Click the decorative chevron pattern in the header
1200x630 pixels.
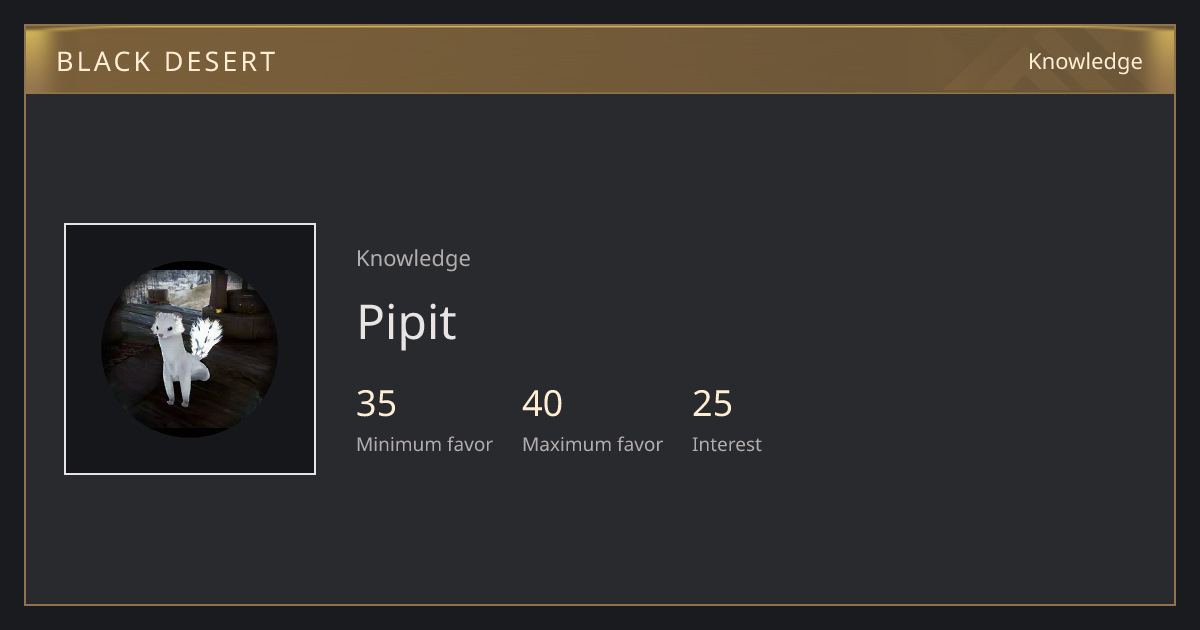pyautogui.click(x=1060, y=60)
